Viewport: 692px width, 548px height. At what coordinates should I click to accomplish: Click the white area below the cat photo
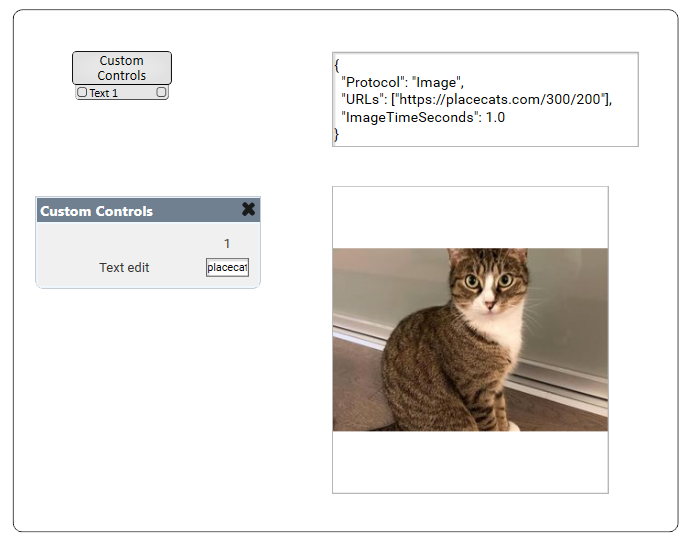click(x=470, y=462)
